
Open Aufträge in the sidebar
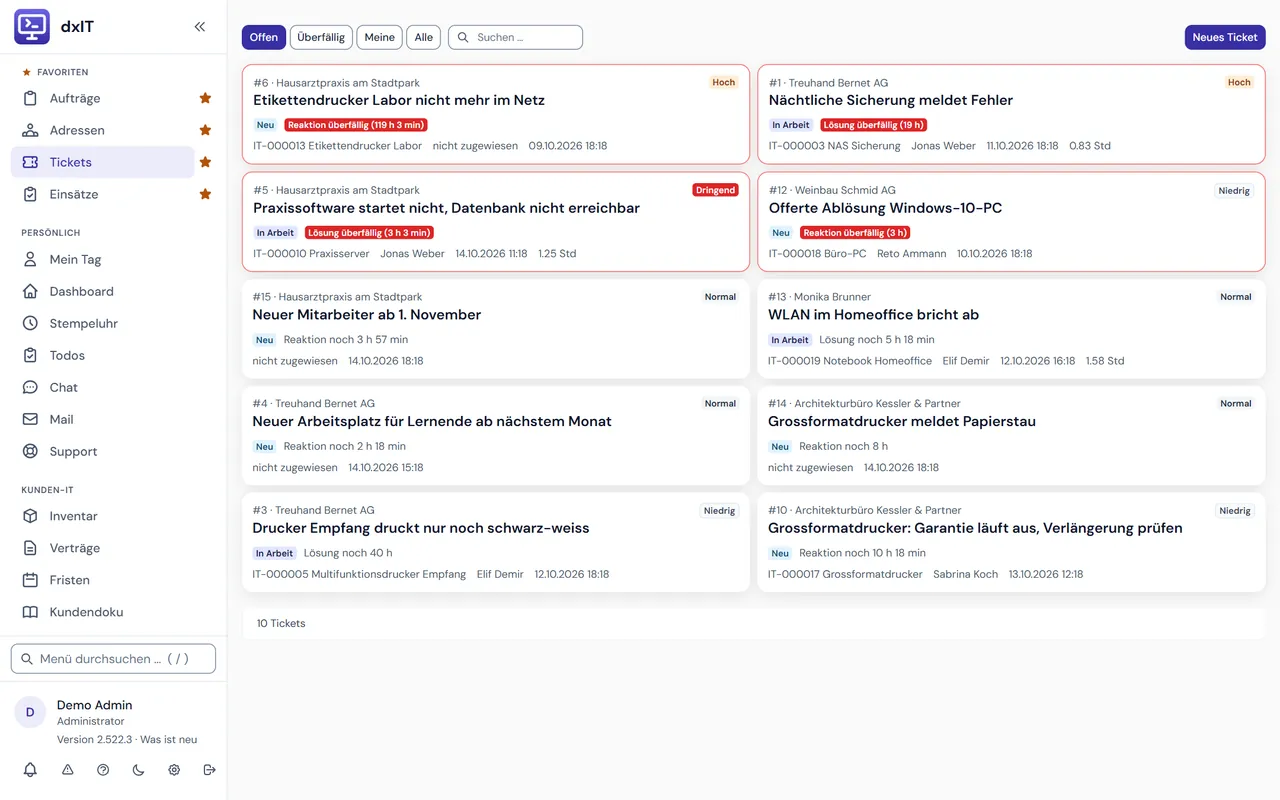[103, 98]
